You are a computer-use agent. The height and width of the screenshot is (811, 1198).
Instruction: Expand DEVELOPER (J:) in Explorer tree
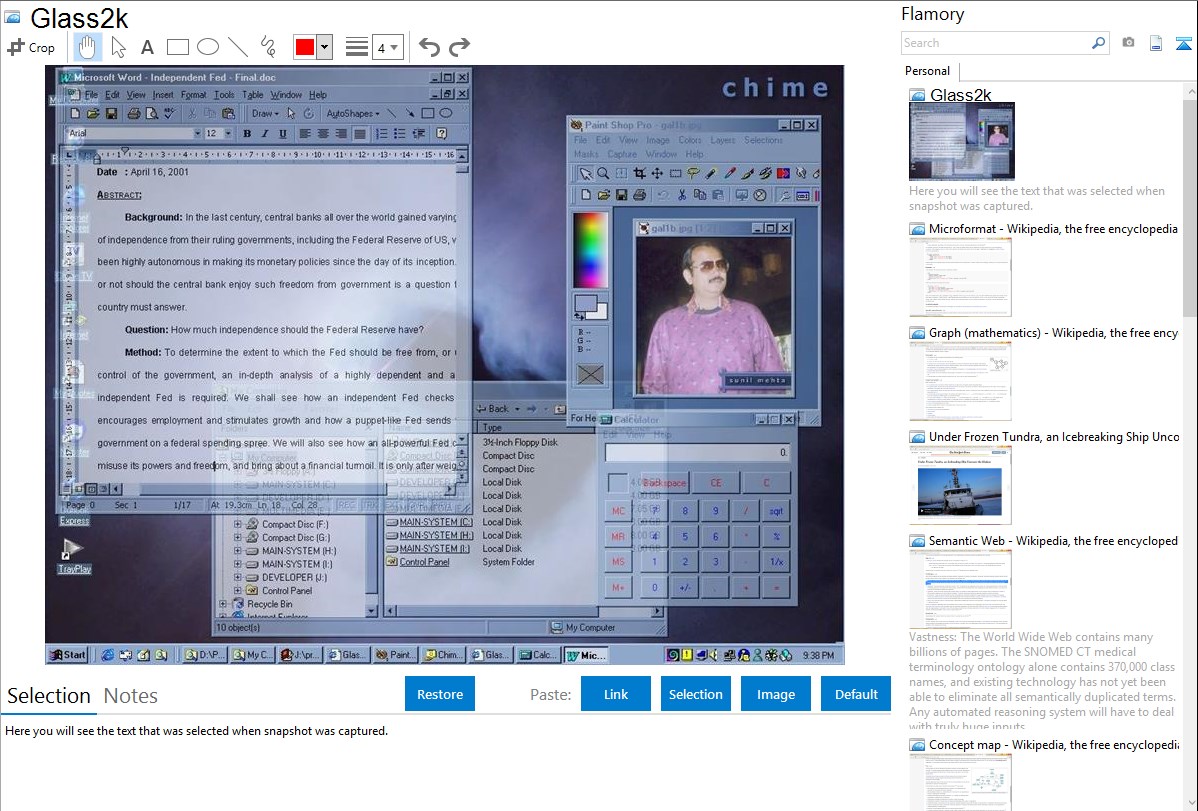pyautogui.click(x=238, y=578)
